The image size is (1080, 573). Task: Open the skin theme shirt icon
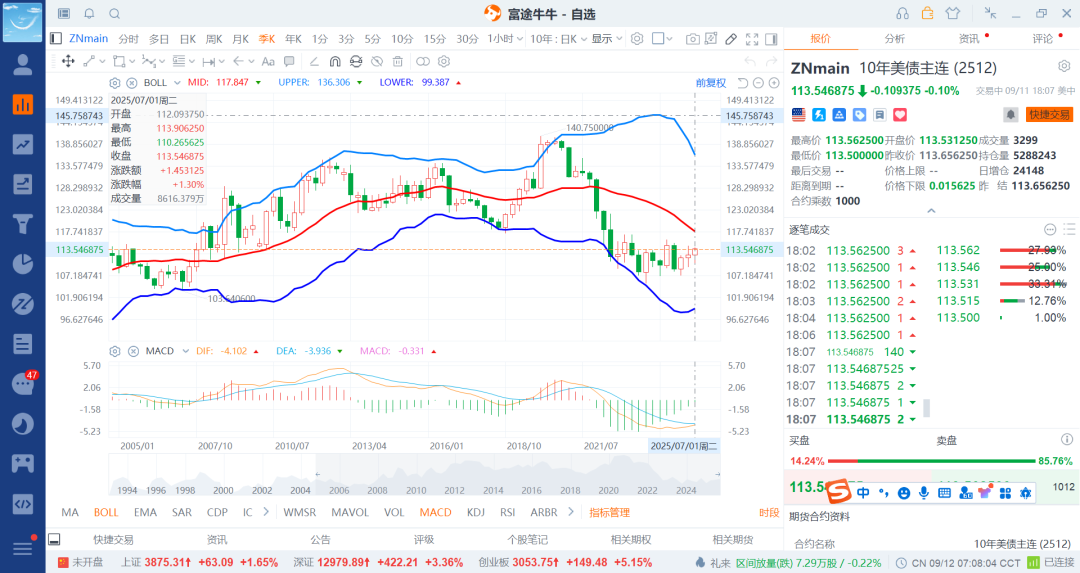tap(953, 13)
